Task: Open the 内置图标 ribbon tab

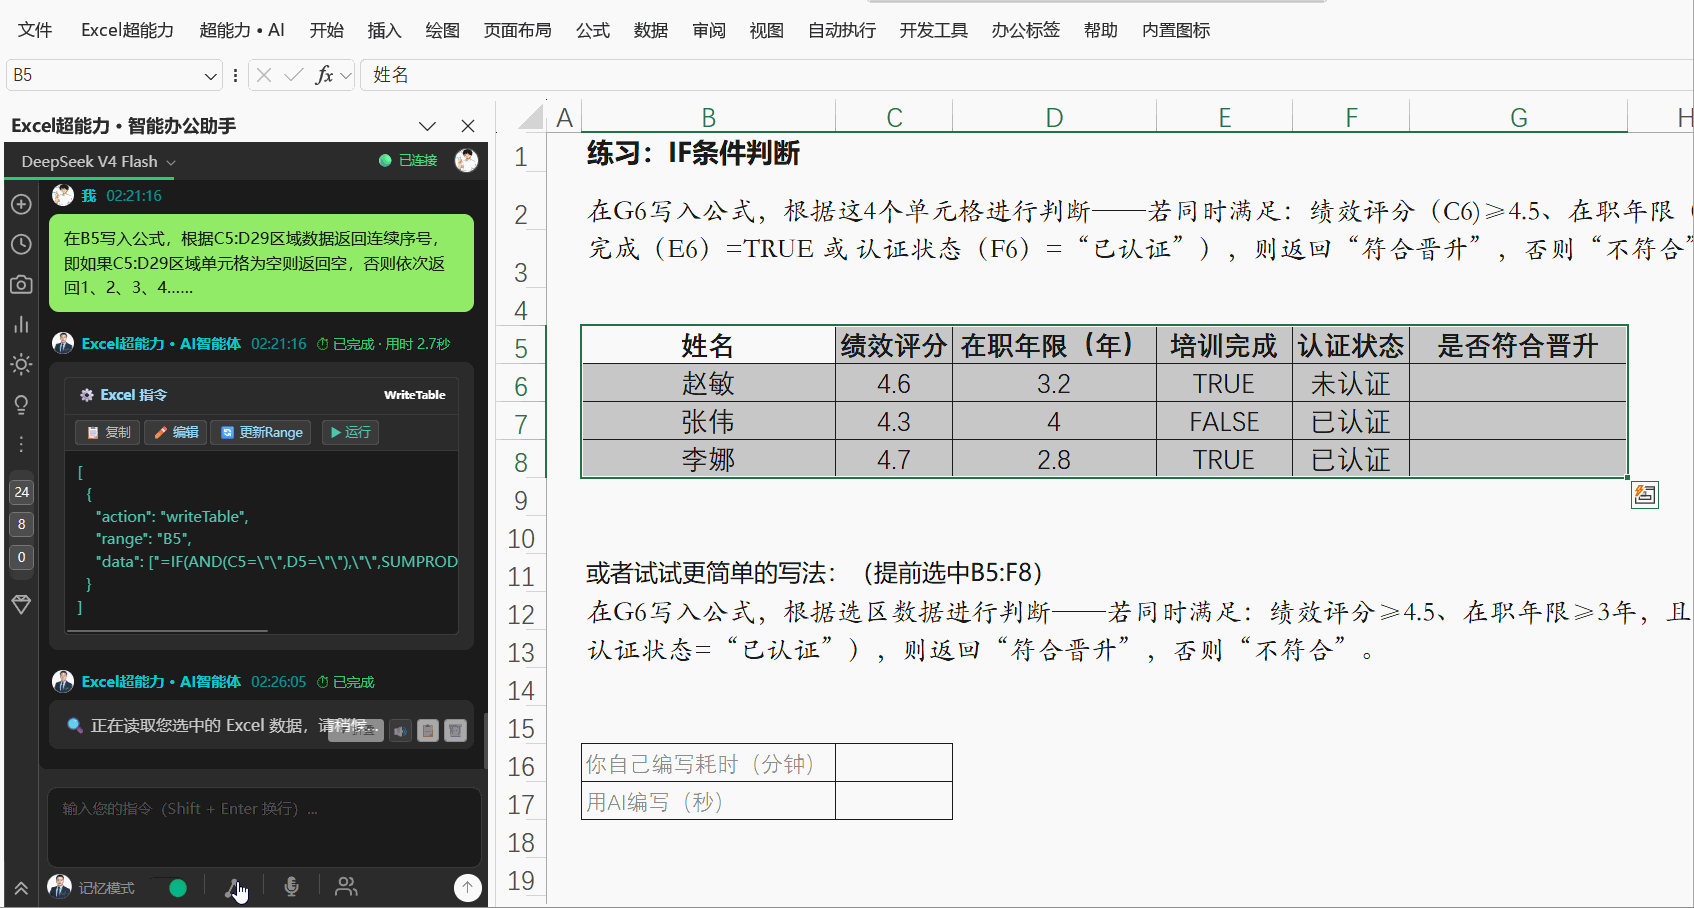Action: point(1176,30)
